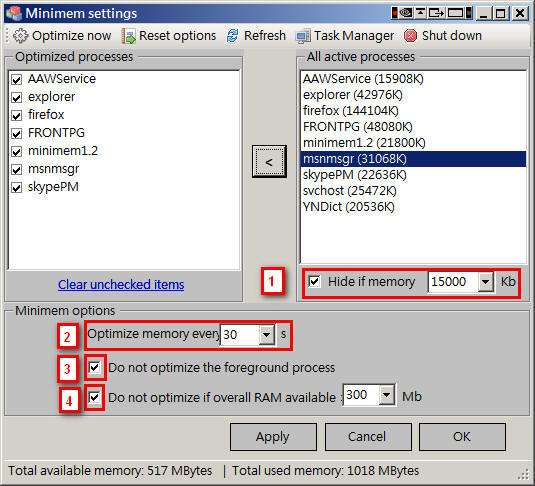Click the Total available memory: 517 MBytes text
535x486 pixels.
pos(110,471)
